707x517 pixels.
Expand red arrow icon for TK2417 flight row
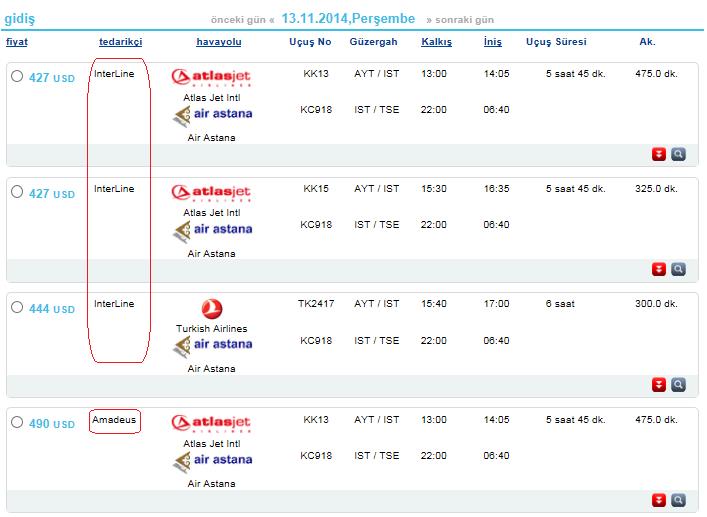659,384
